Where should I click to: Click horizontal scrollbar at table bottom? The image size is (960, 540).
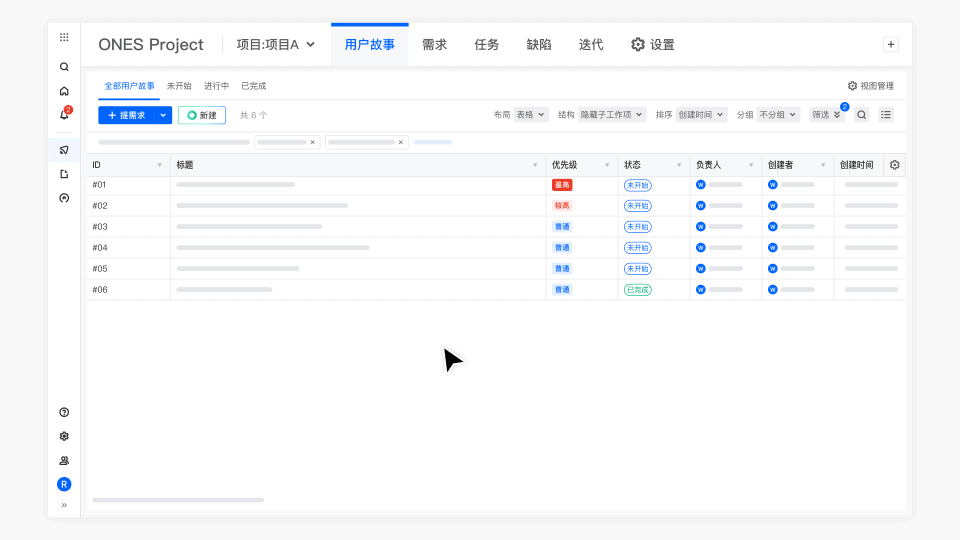pos(178,500)
